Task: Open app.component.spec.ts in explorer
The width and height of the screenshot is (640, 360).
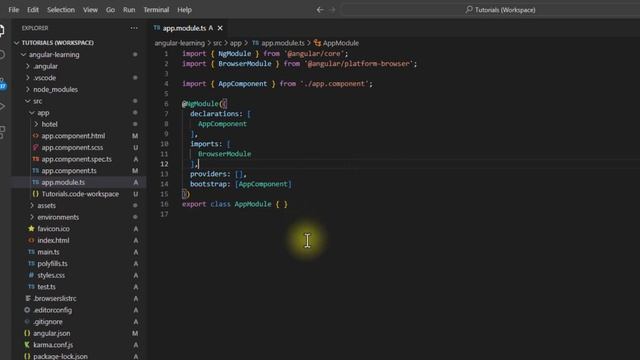Action: coord(76,159)
